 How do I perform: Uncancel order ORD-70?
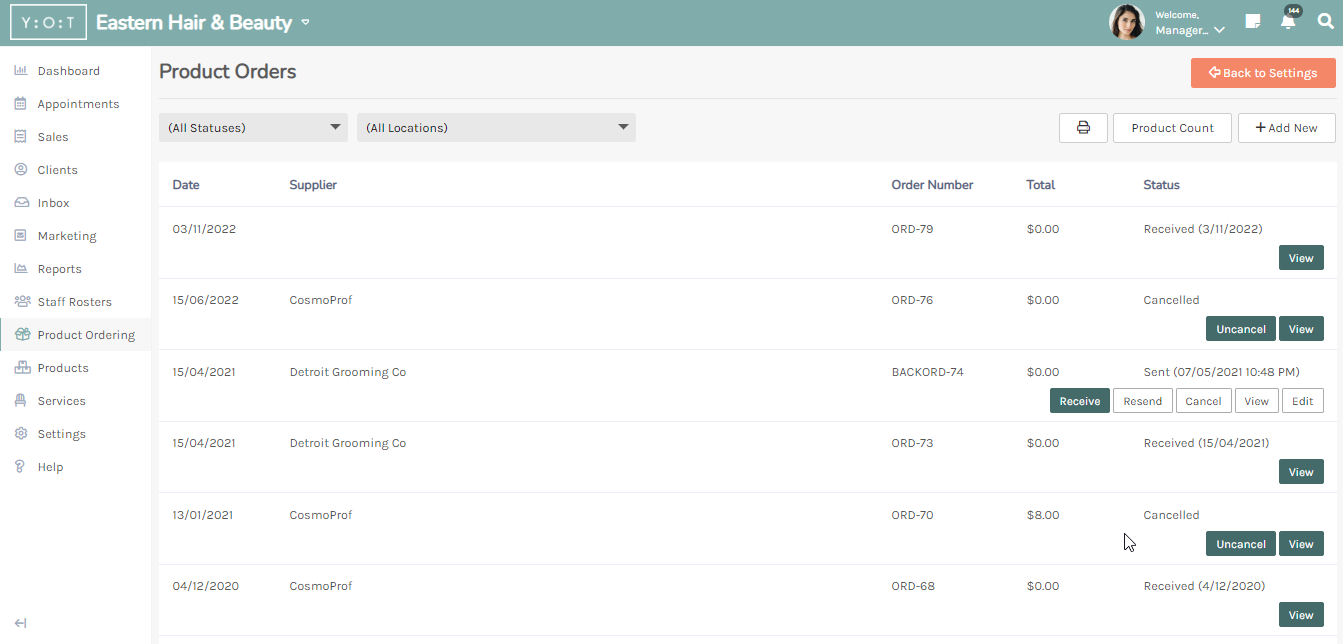coord(1241,544)
